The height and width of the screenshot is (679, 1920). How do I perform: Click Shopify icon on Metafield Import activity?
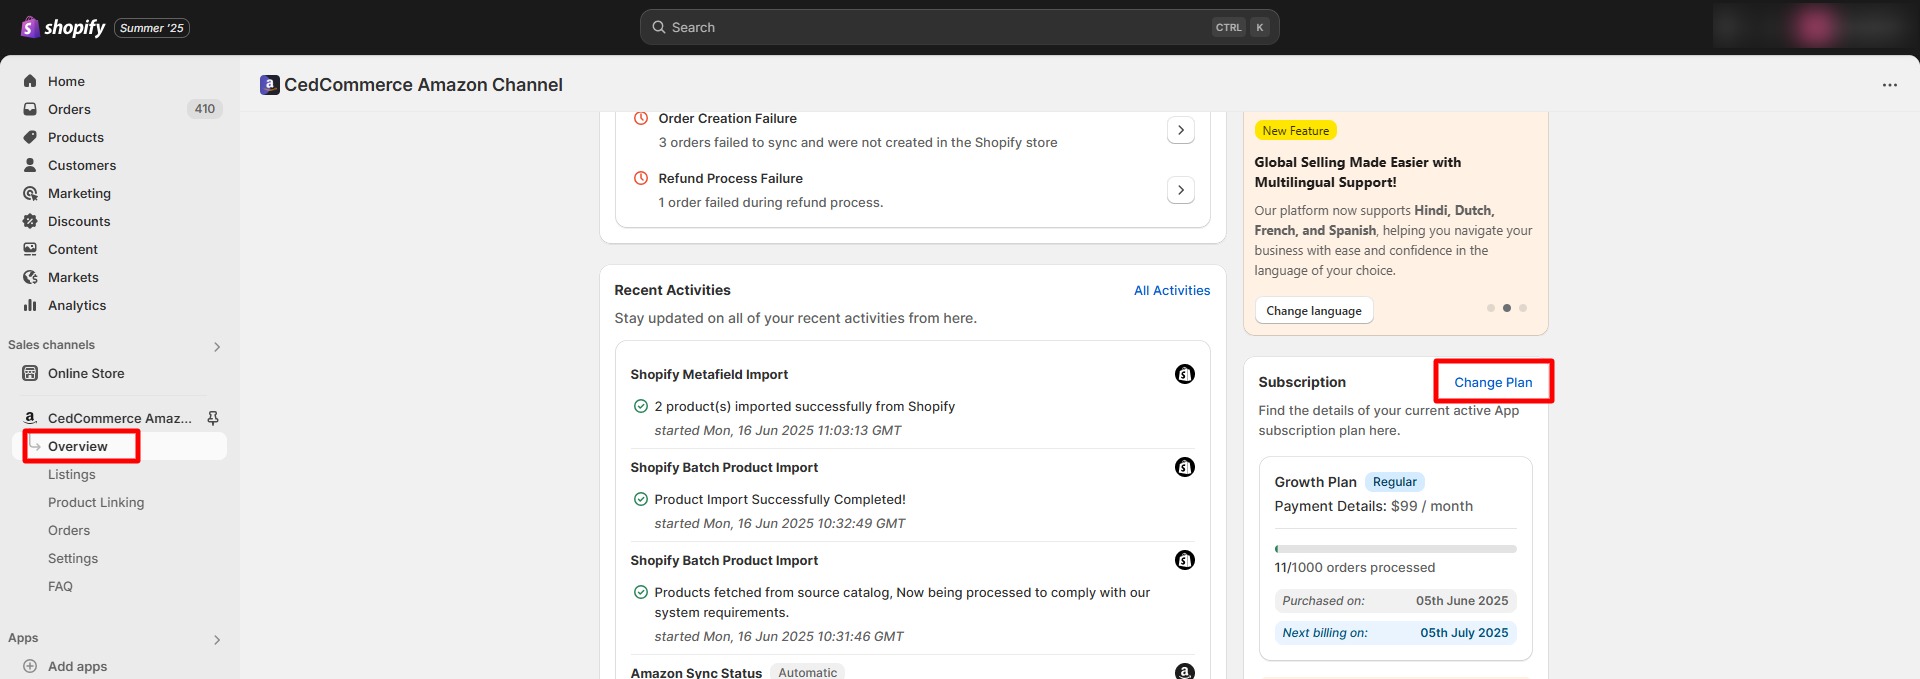tap(1185, 374)
